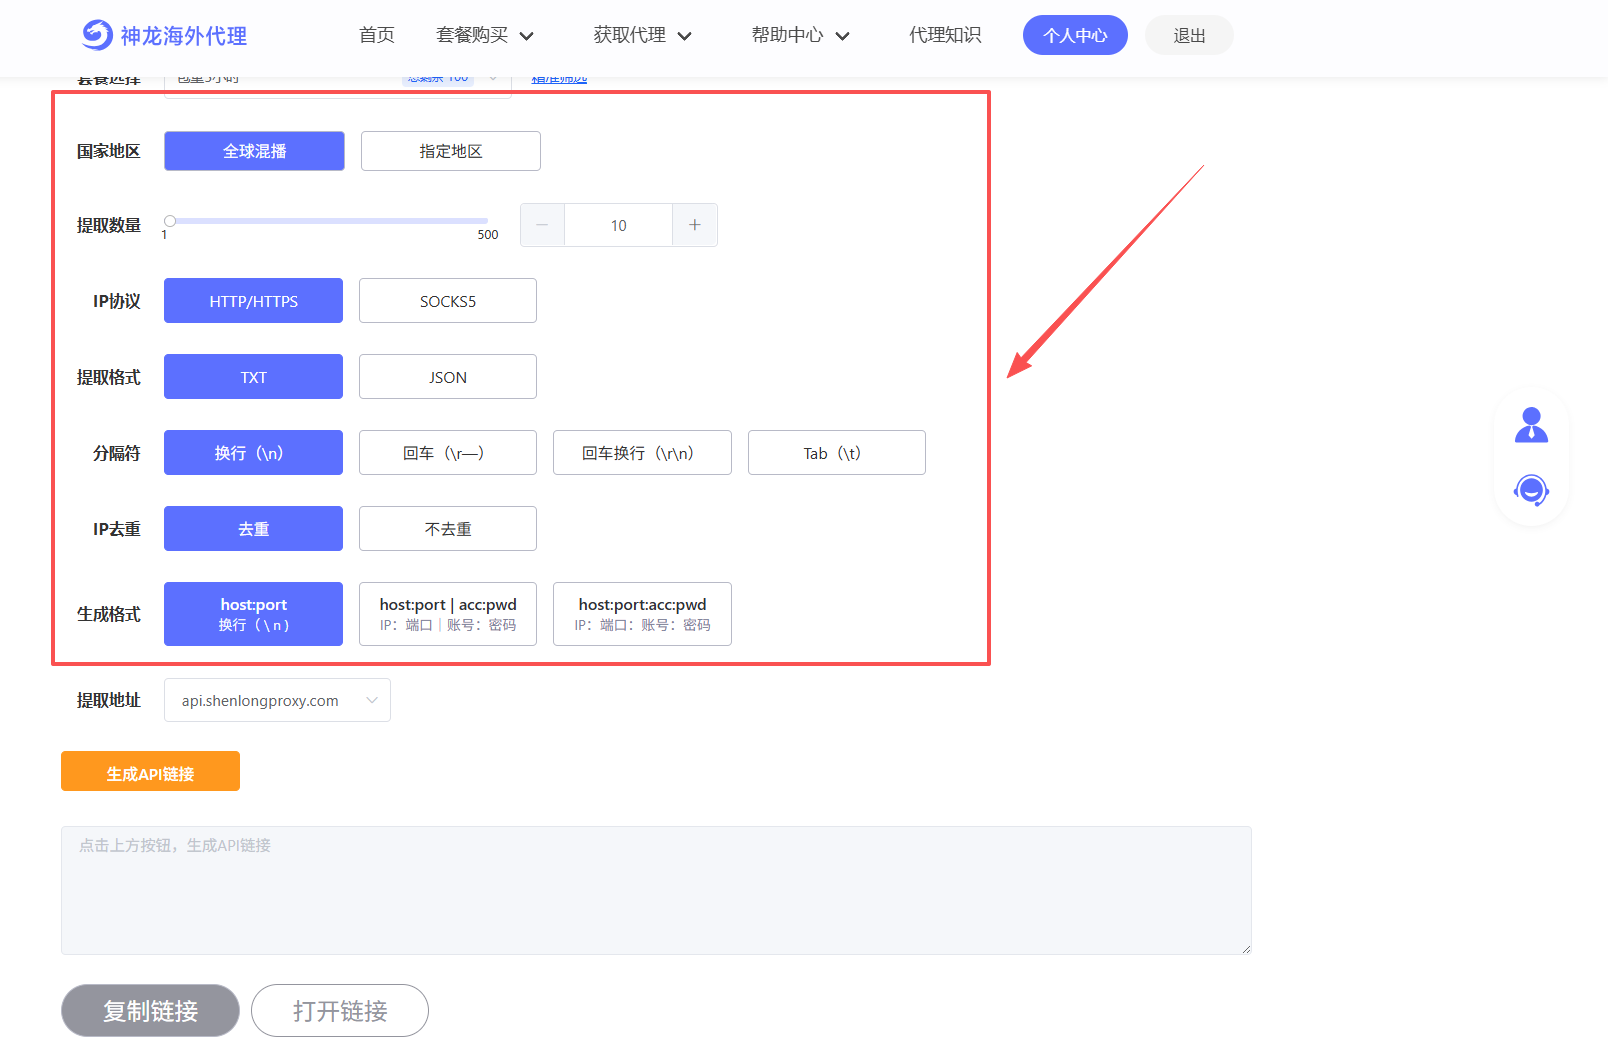Go to the 首页 menu item
The image size is (1608, 1050).
coord(376,36)
